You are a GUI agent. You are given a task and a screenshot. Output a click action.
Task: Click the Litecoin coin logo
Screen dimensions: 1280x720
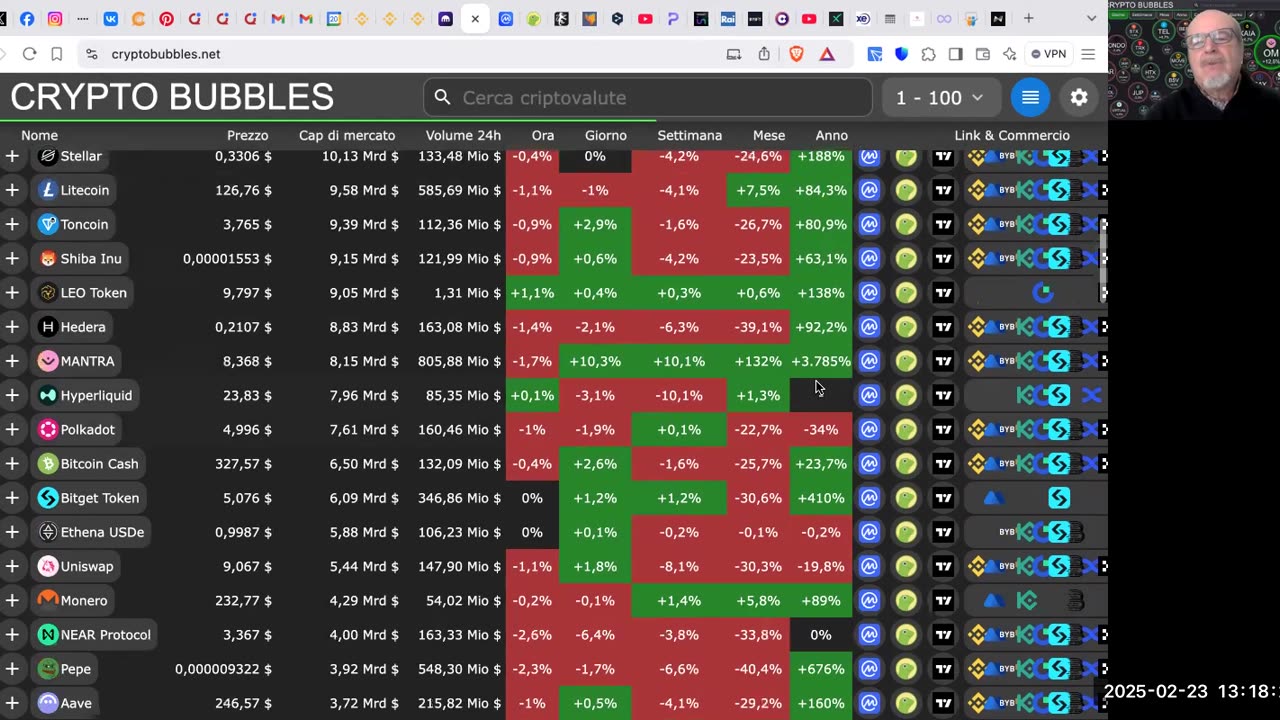coord(47,190)
